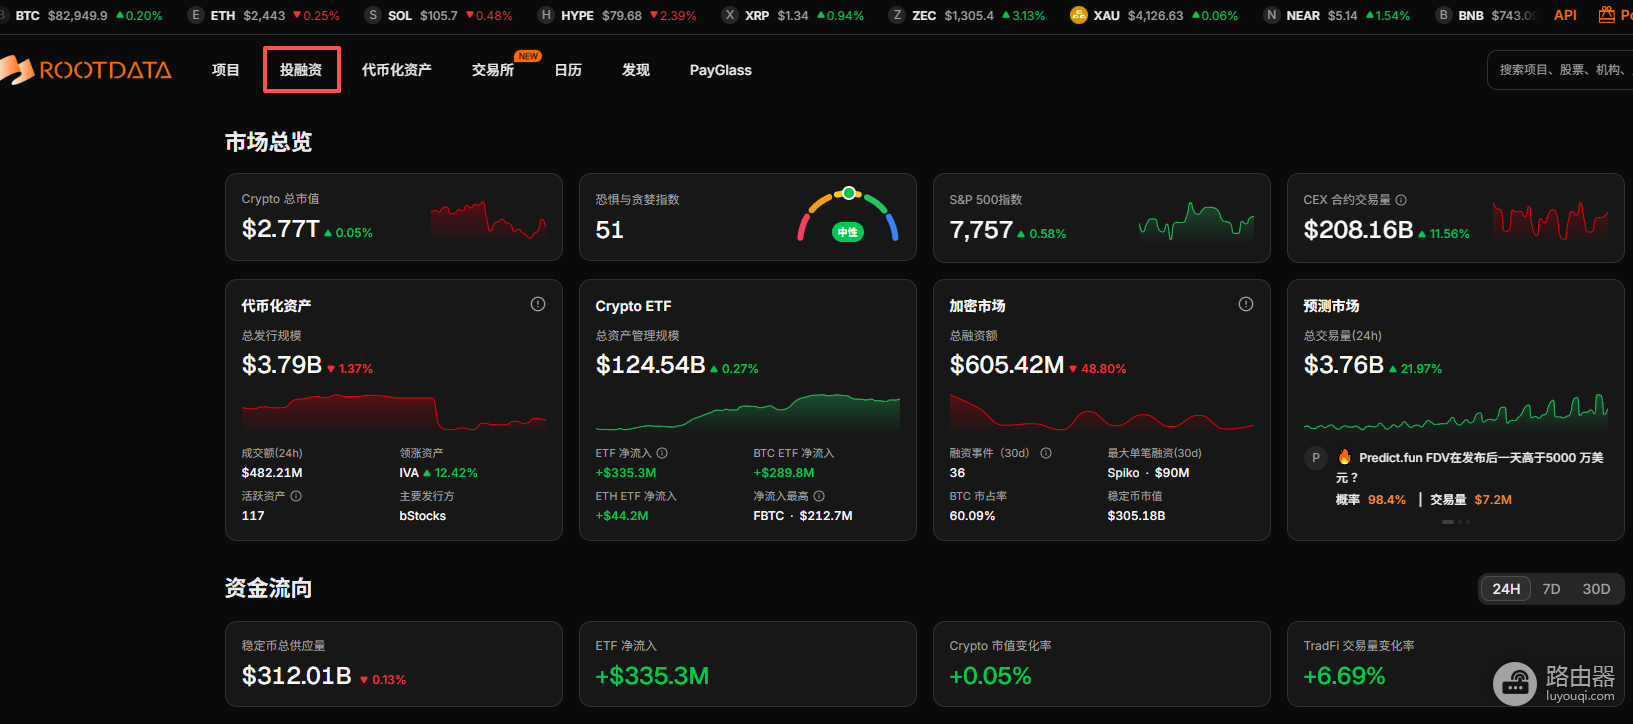Click the XRP coin icon in ticker
Viewport: 1633px width, 724px height.
730,15
